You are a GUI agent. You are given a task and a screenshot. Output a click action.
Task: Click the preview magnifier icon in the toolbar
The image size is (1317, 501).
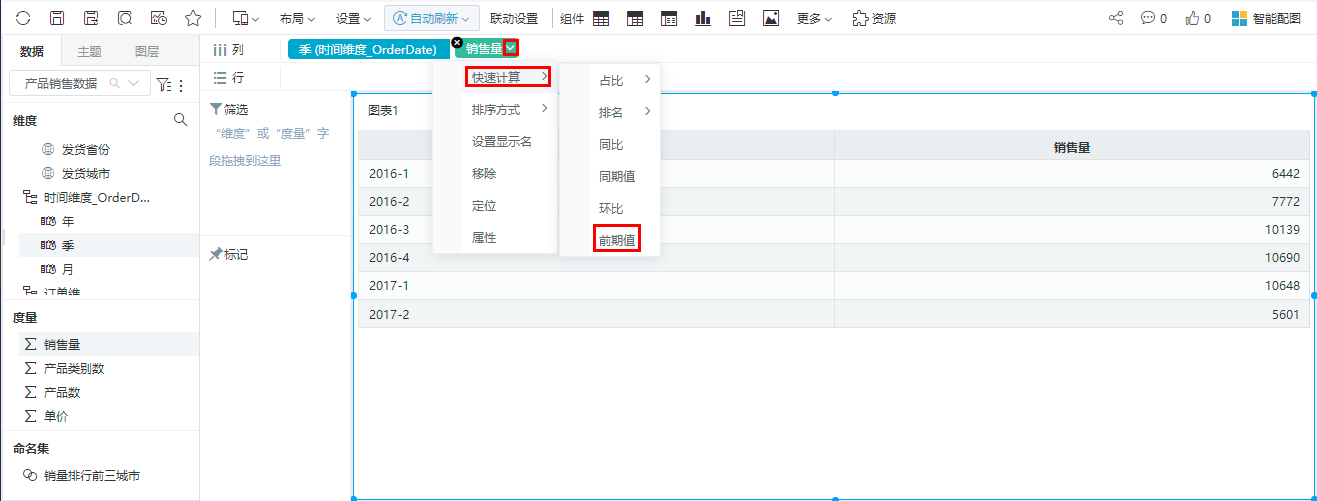tap(125, 18)
